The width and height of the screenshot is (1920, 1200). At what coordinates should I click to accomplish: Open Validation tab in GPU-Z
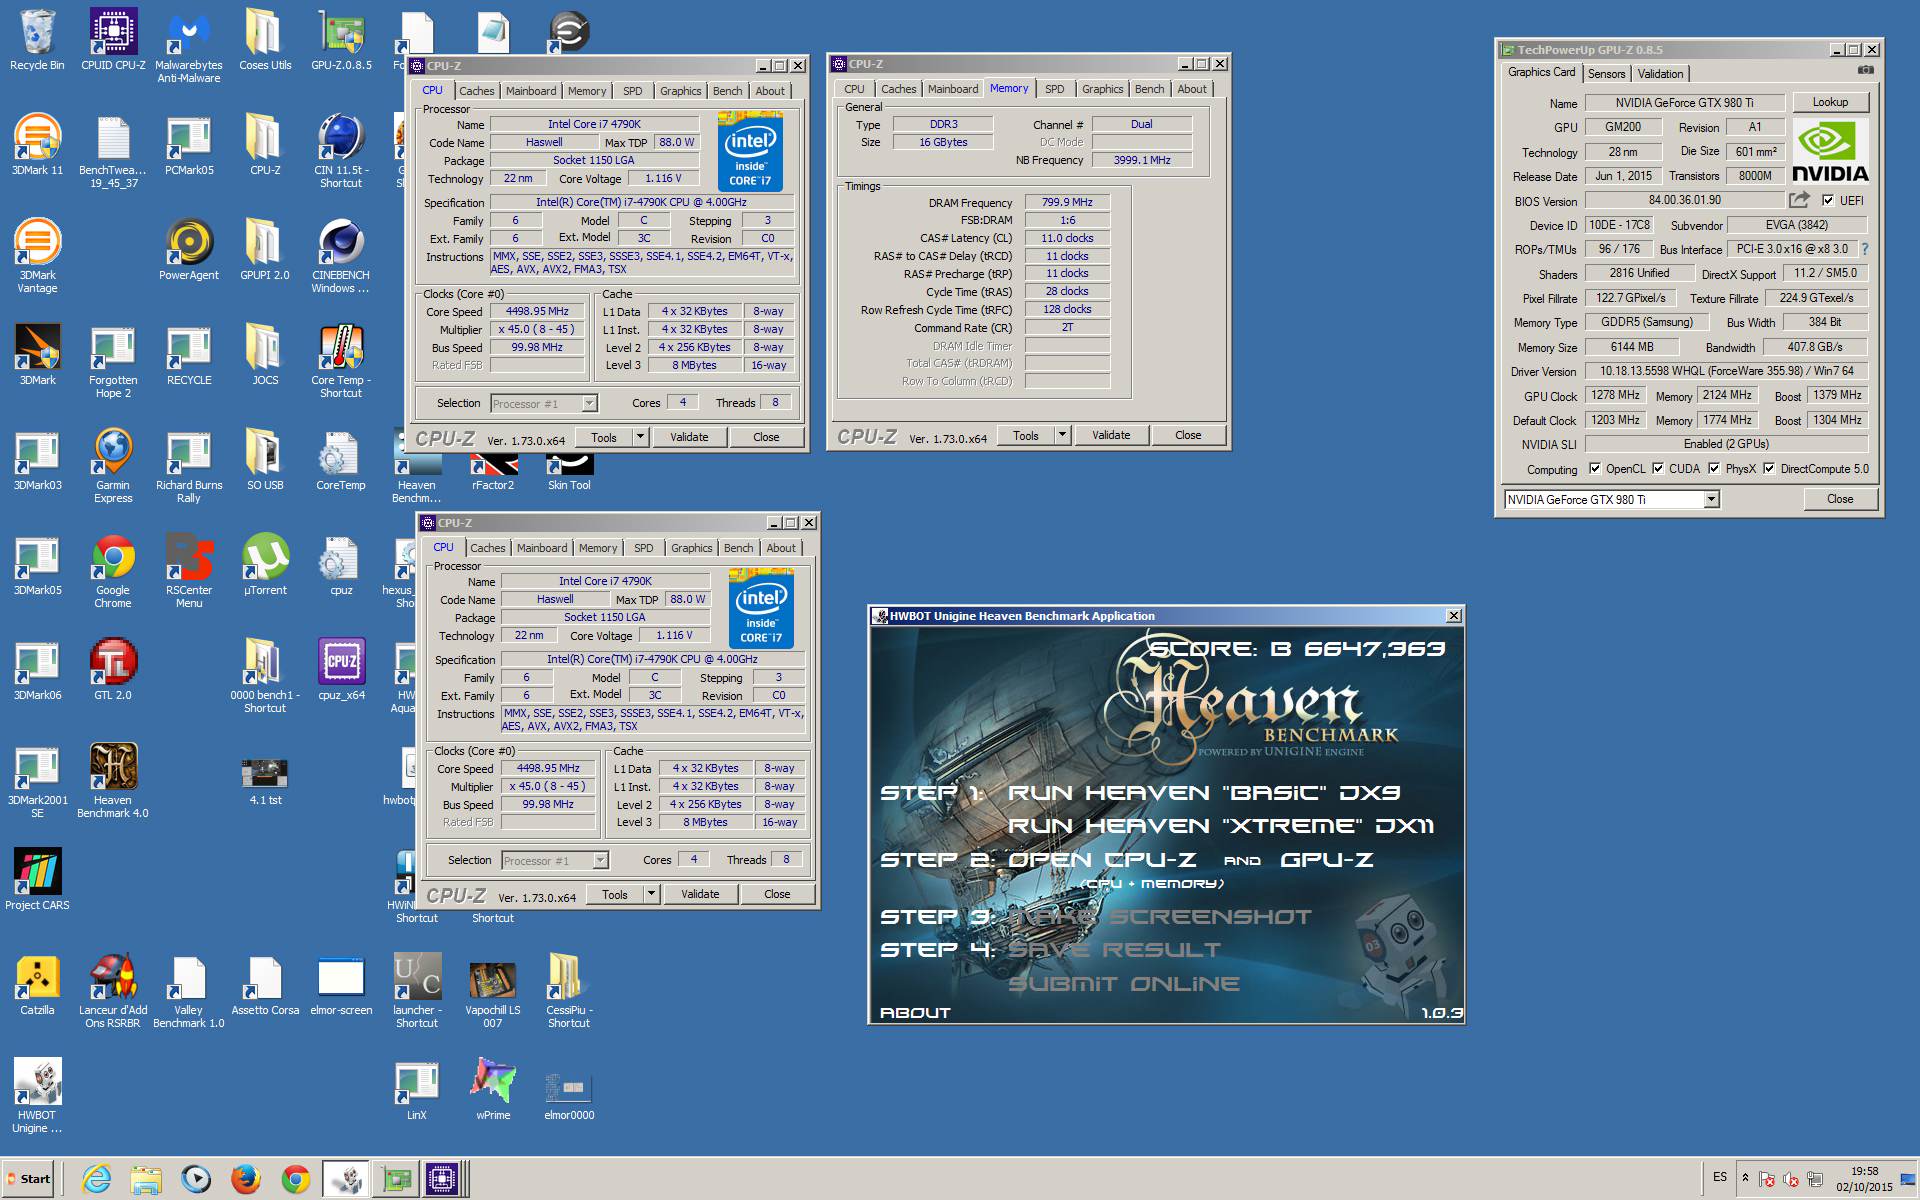click(1661, 73)
